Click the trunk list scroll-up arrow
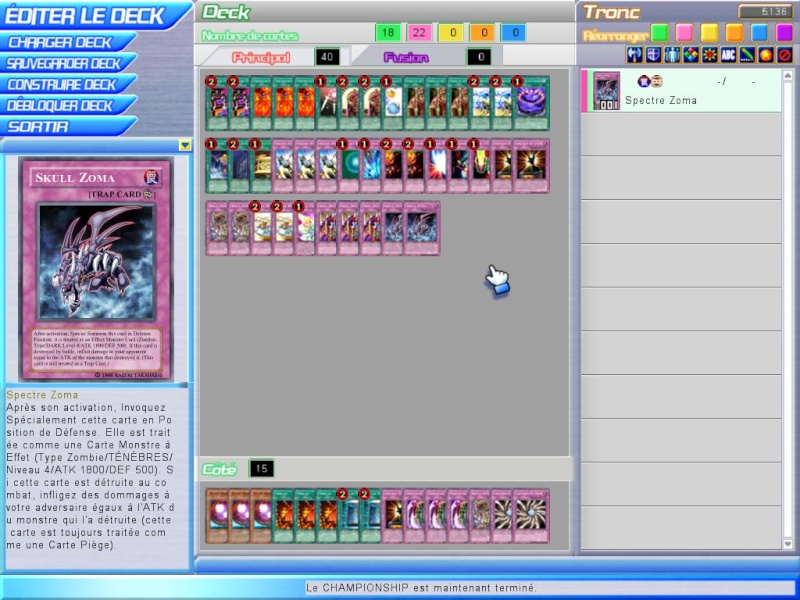This screenshot has width=800, height=600. (x=788, y=76)
